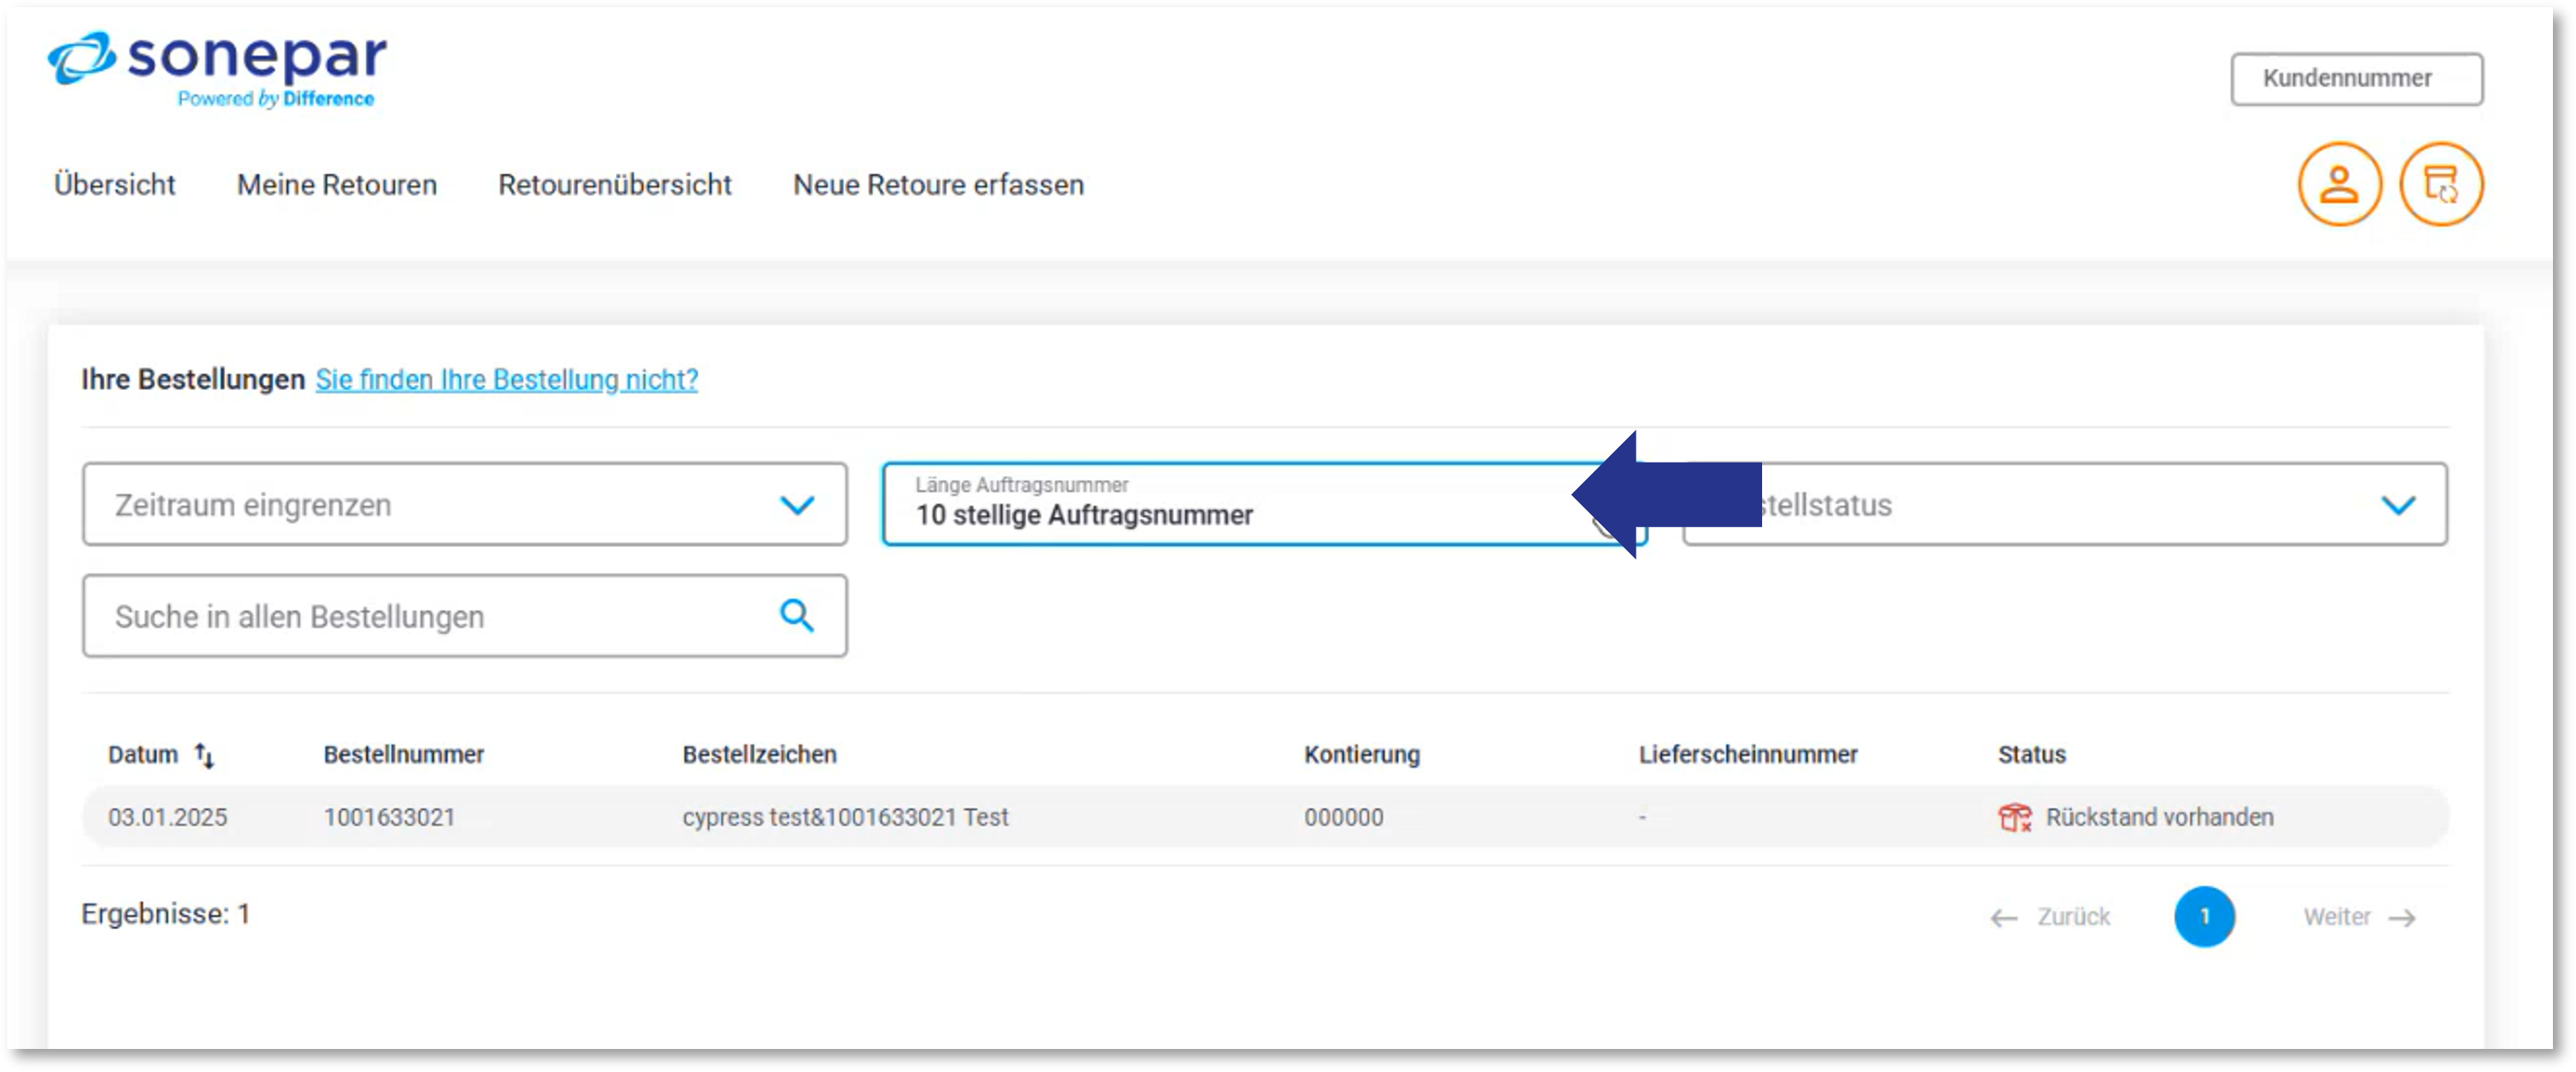Click the Kundennummer button
2576x1072 pixels.
click(2356, 79)
